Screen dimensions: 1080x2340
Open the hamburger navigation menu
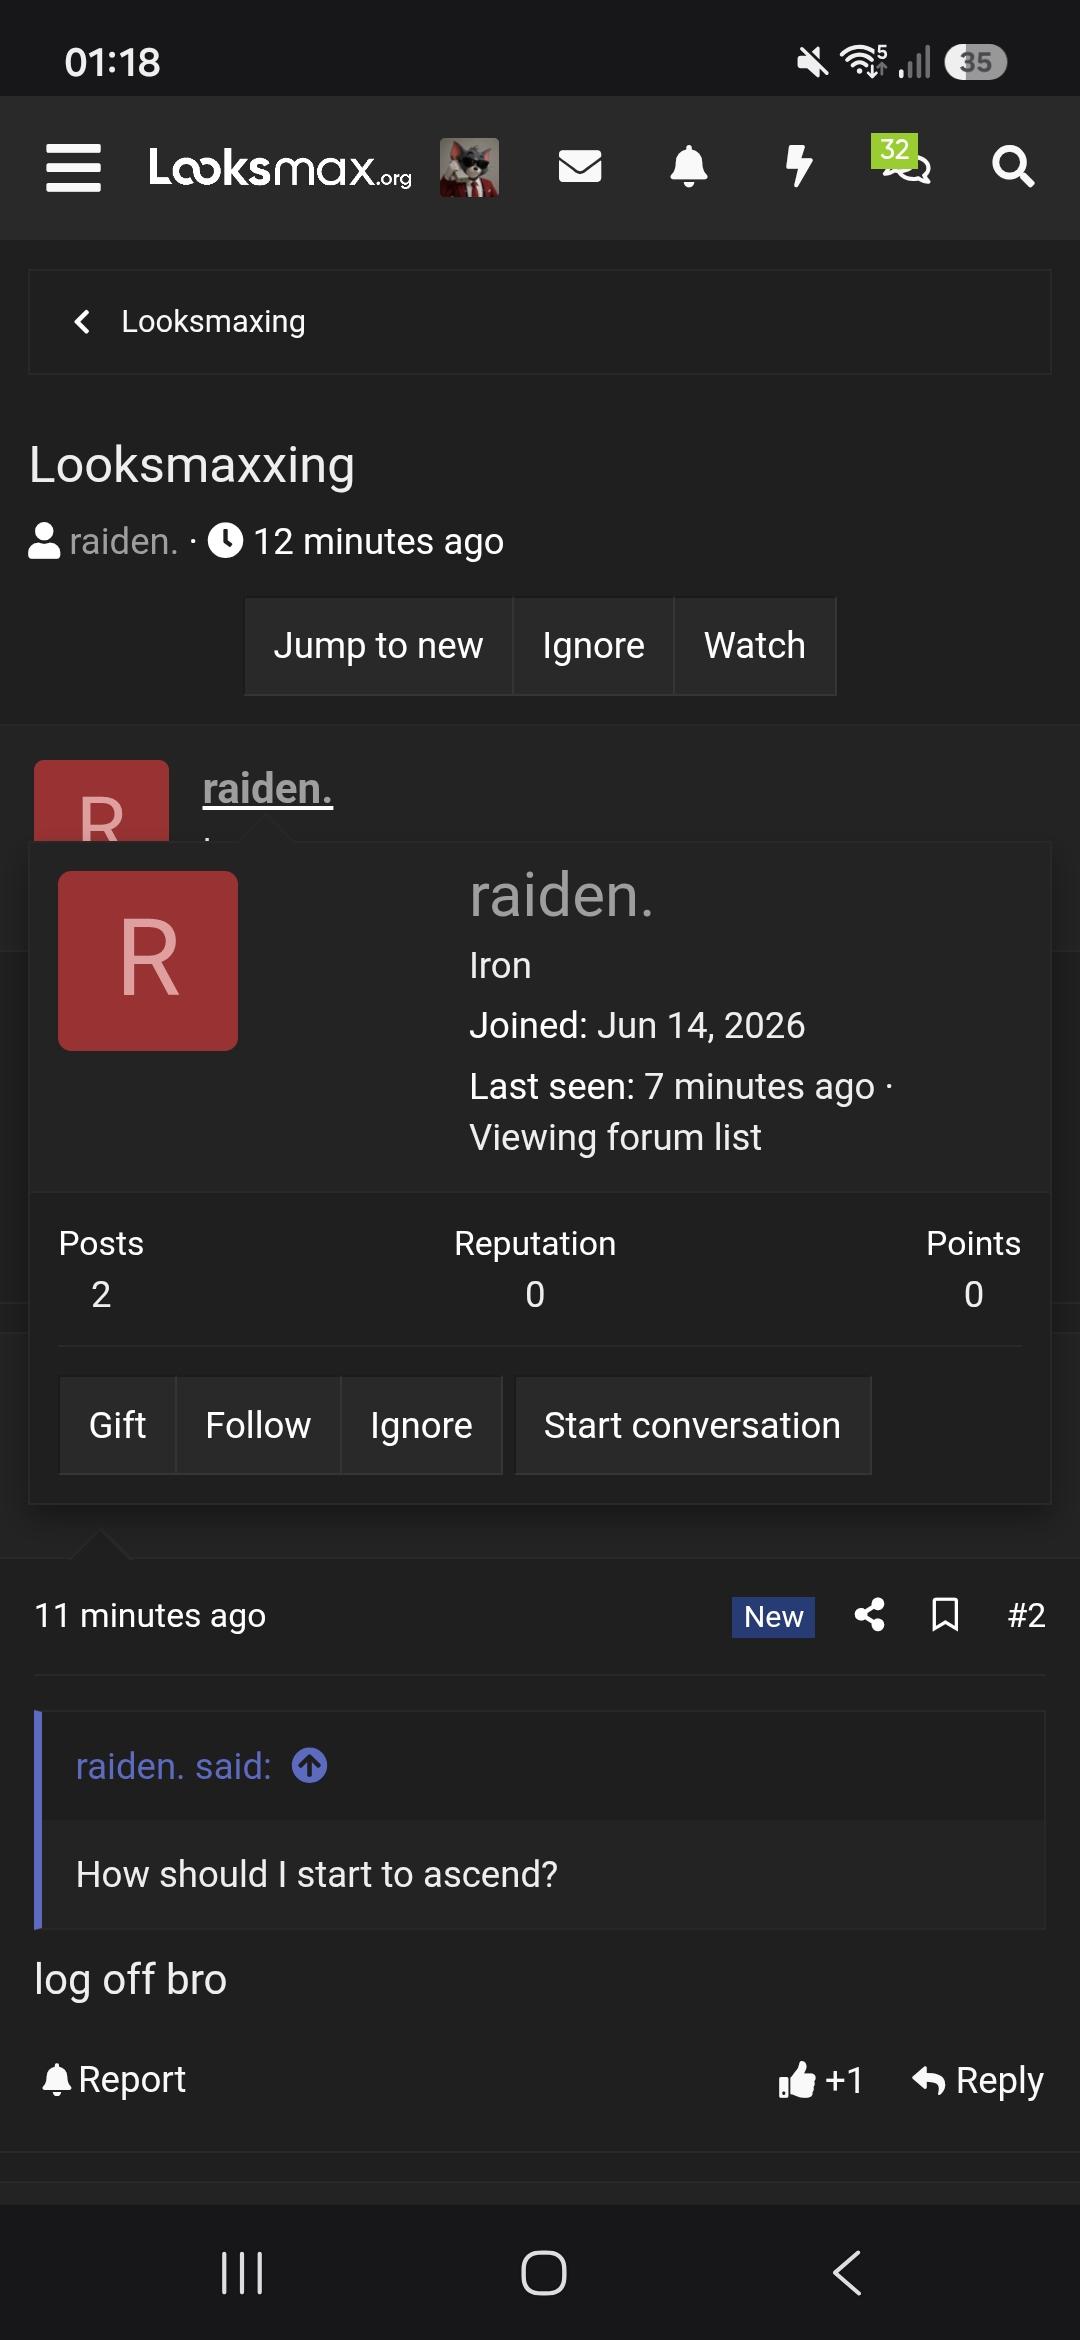click(73, 167)
